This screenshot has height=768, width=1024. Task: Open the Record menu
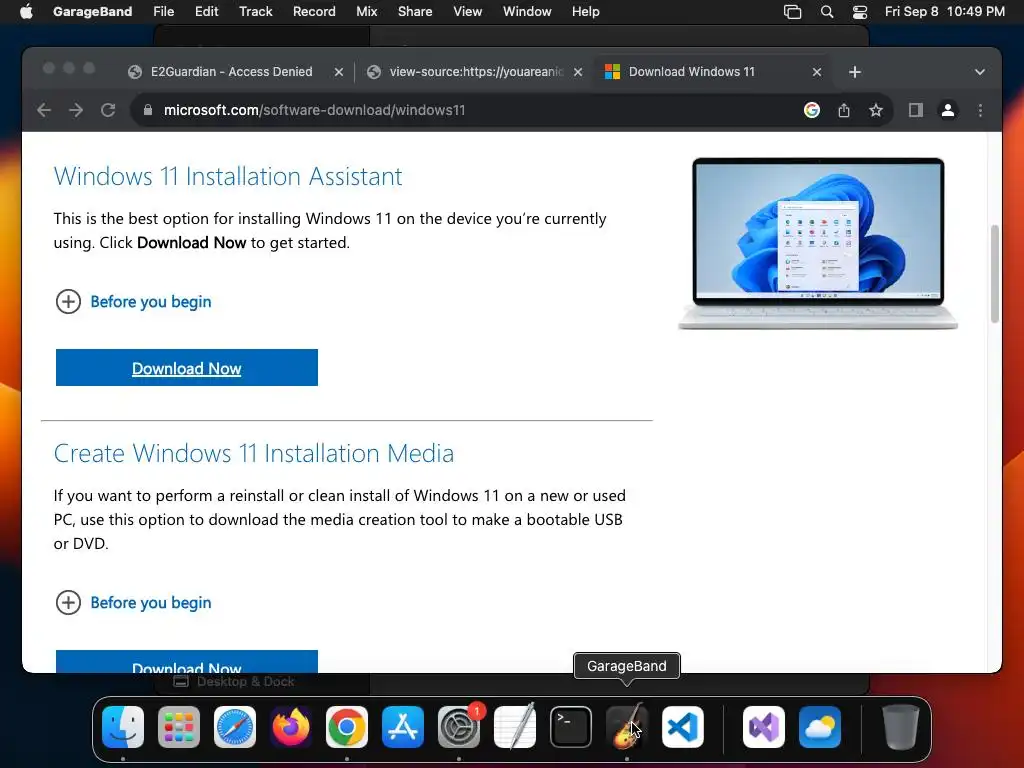tap(313, 12)
